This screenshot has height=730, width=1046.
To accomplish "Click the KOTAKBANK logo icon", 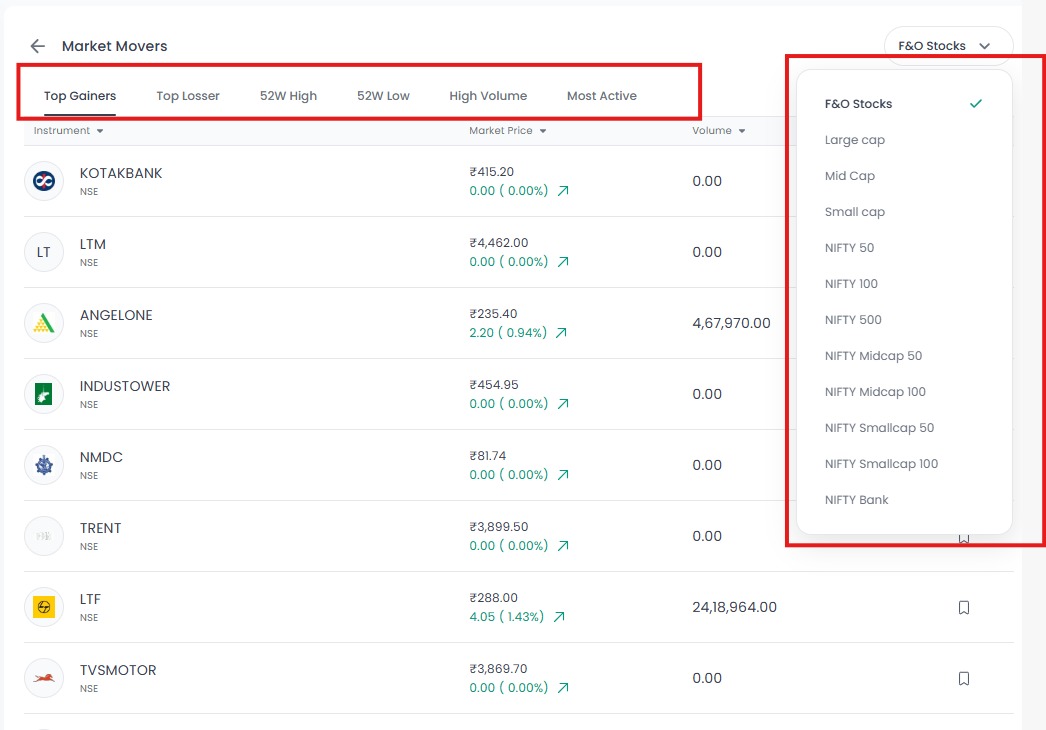I will click(x=44, y=181).
